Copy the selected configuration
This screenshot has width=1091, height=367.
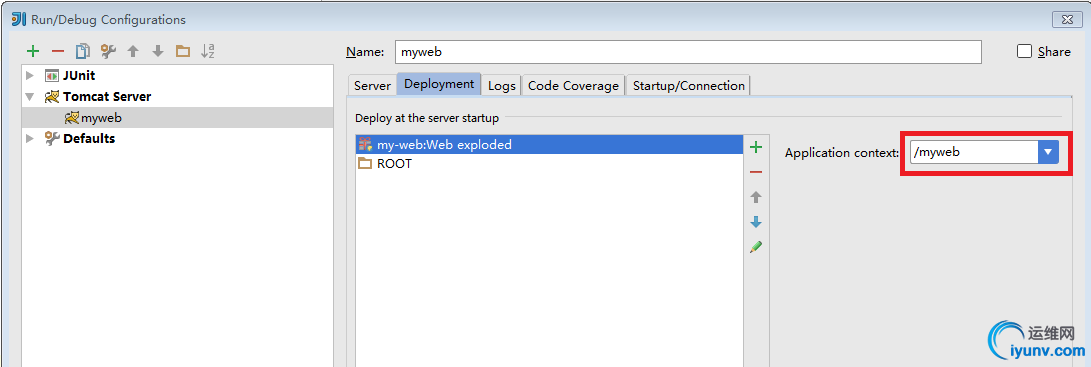[83, 51]
